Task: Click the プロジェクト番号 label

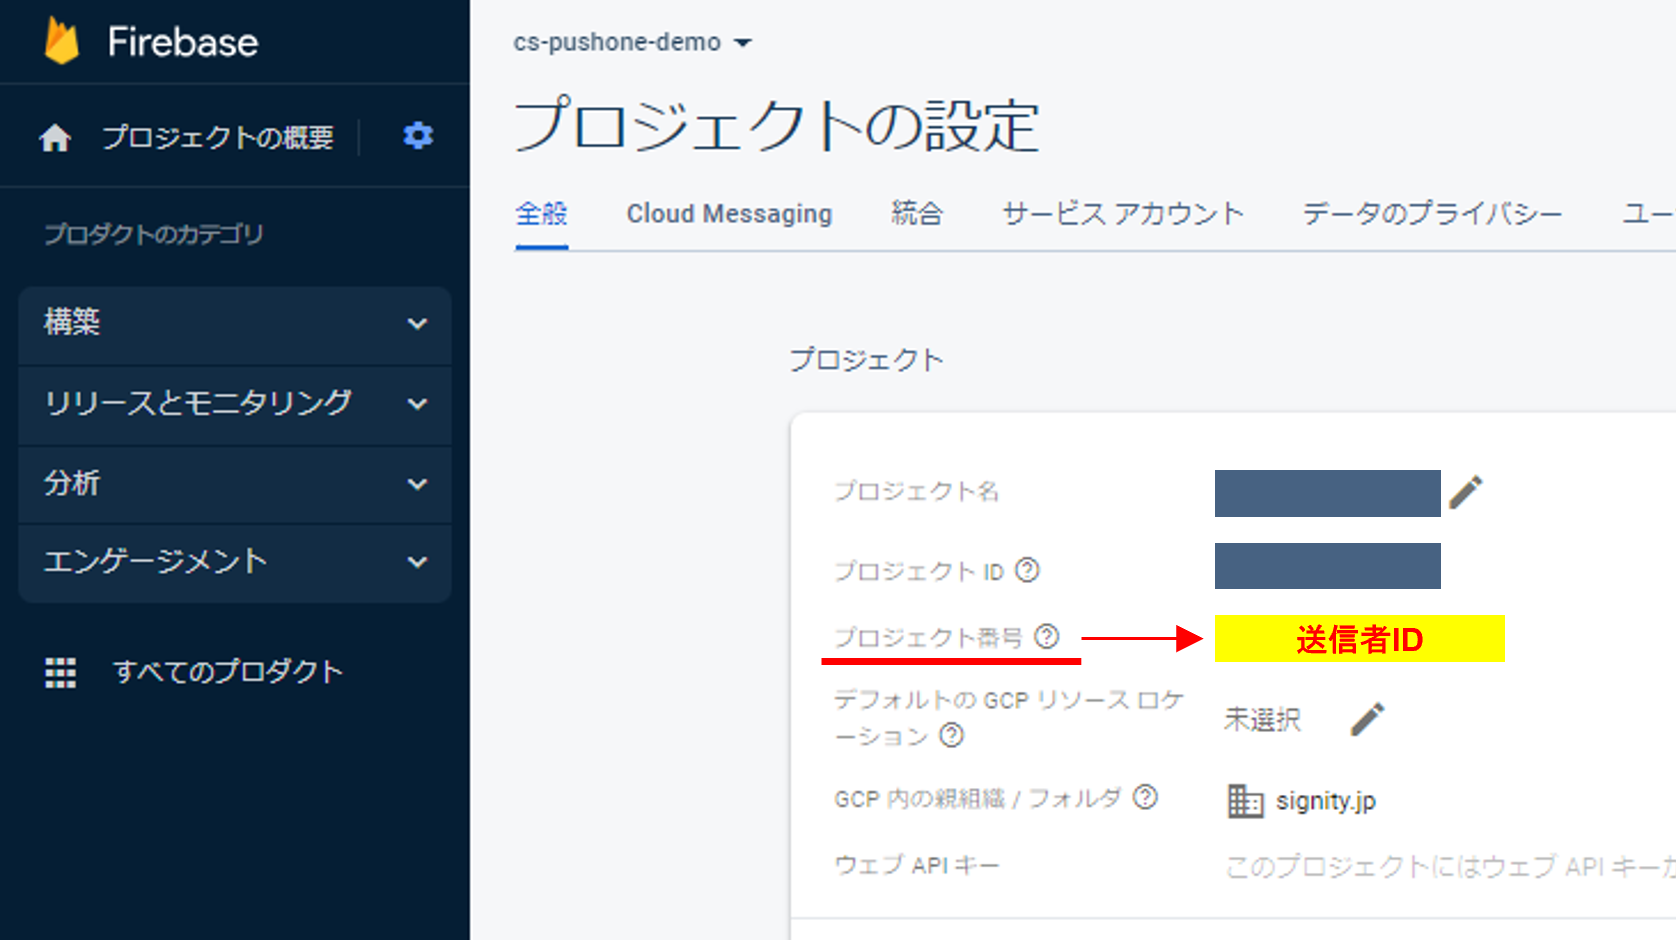Action: click(929, 637)
